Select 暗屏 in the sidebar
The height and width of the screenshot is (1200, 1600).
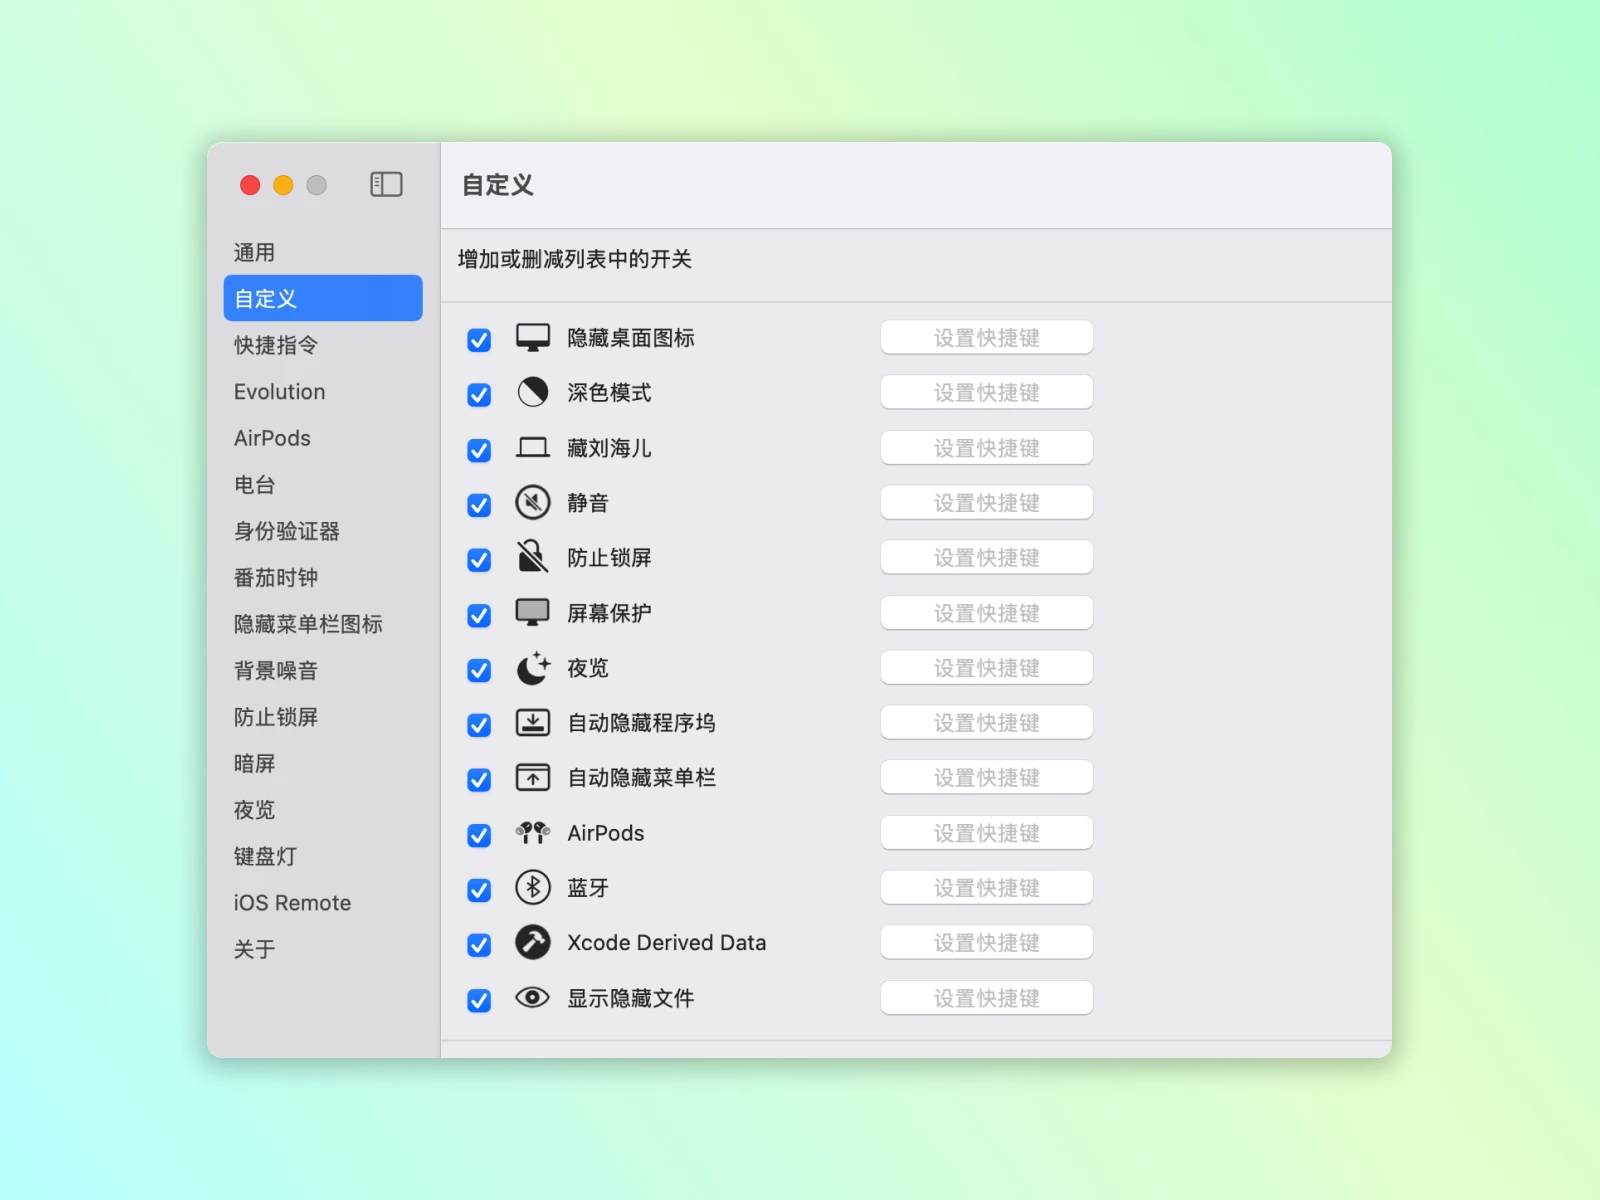pyautogui.click(x=323, y=763)
